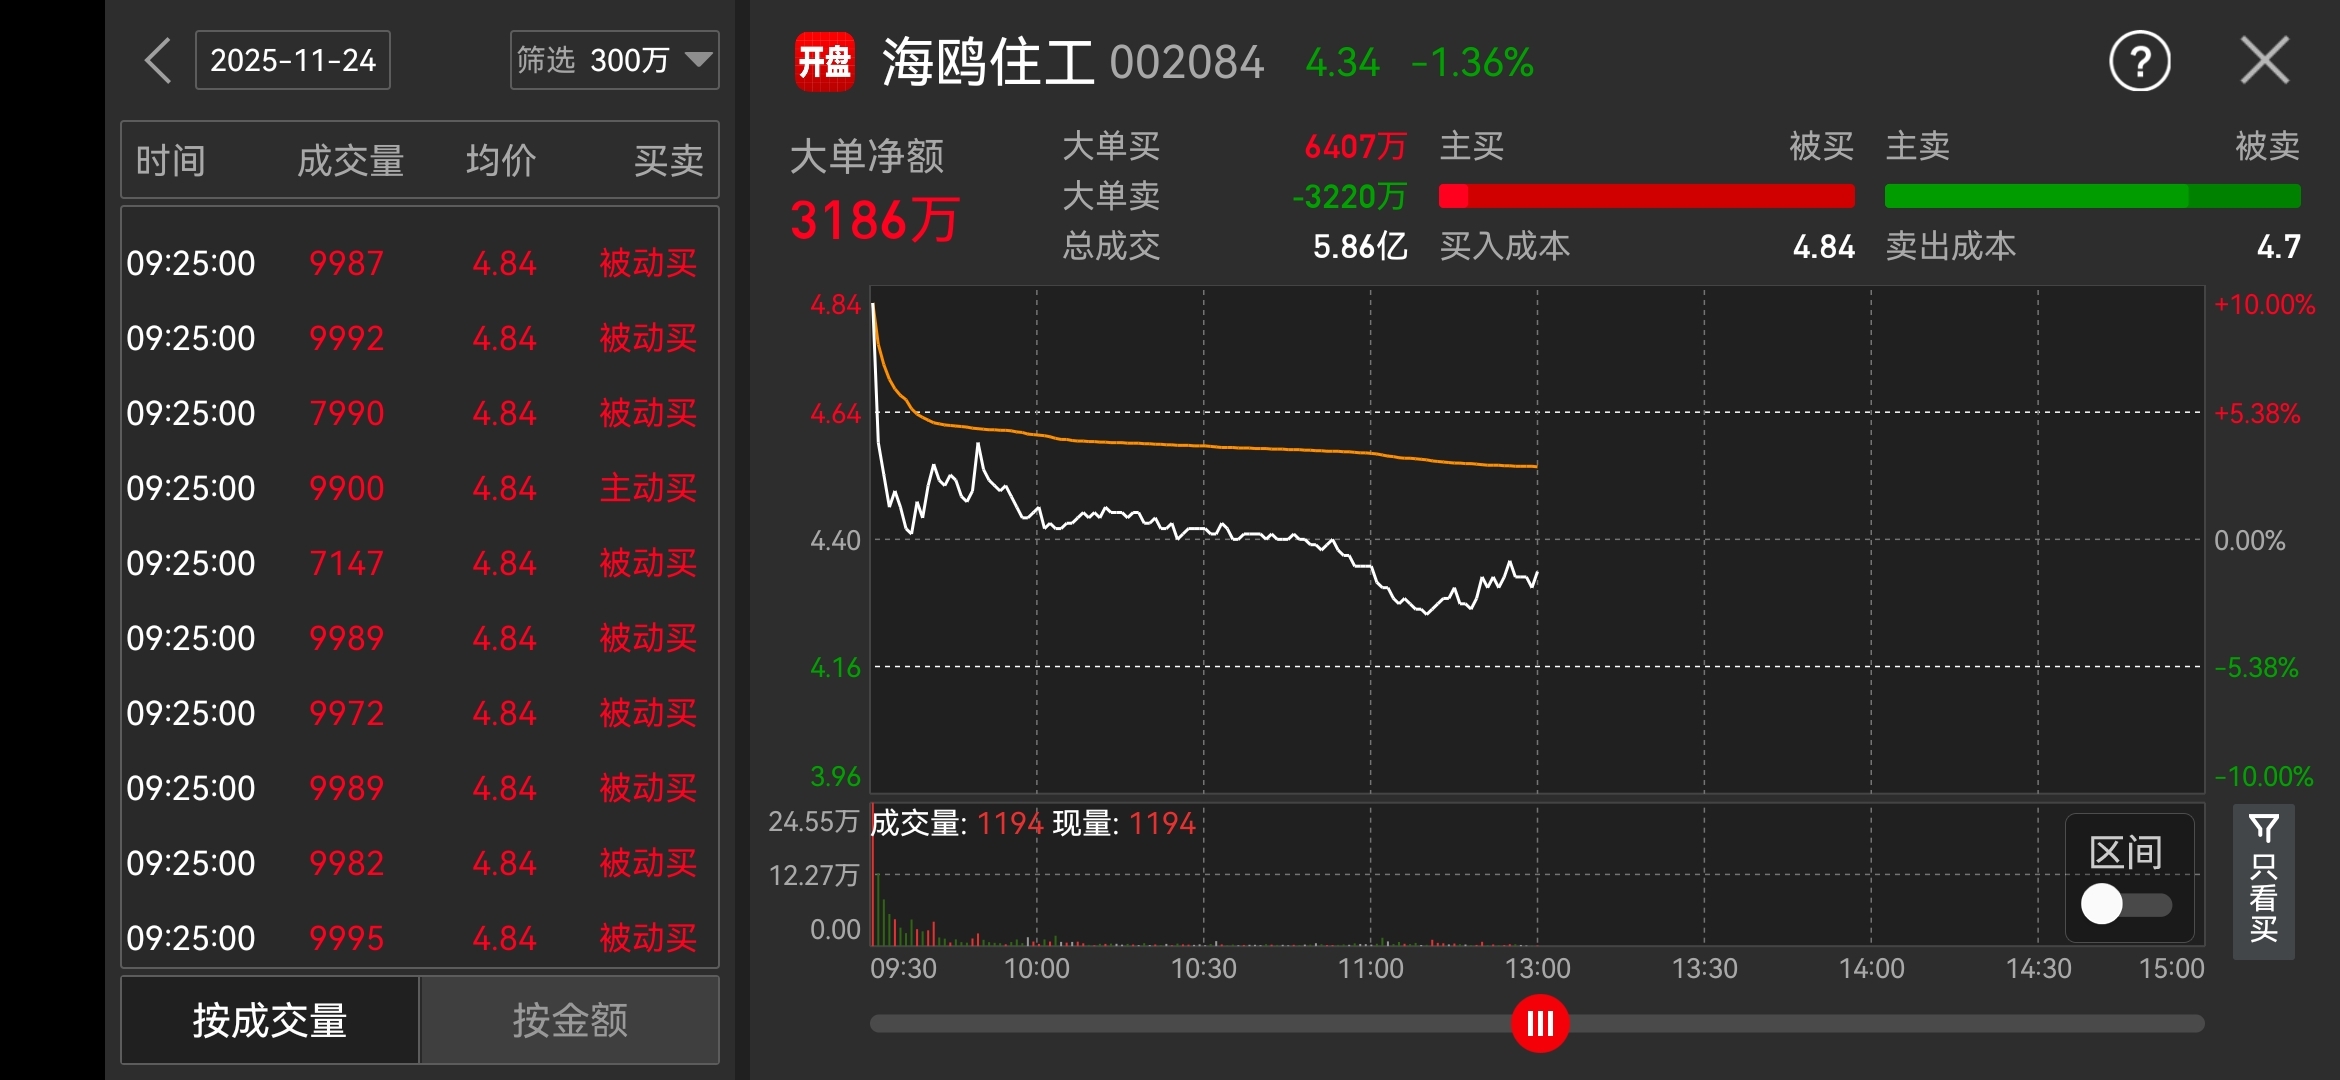The image size is (2340, 1080).
Task: Toggle the 区间 interval switch
Action: coord(2126,904)
